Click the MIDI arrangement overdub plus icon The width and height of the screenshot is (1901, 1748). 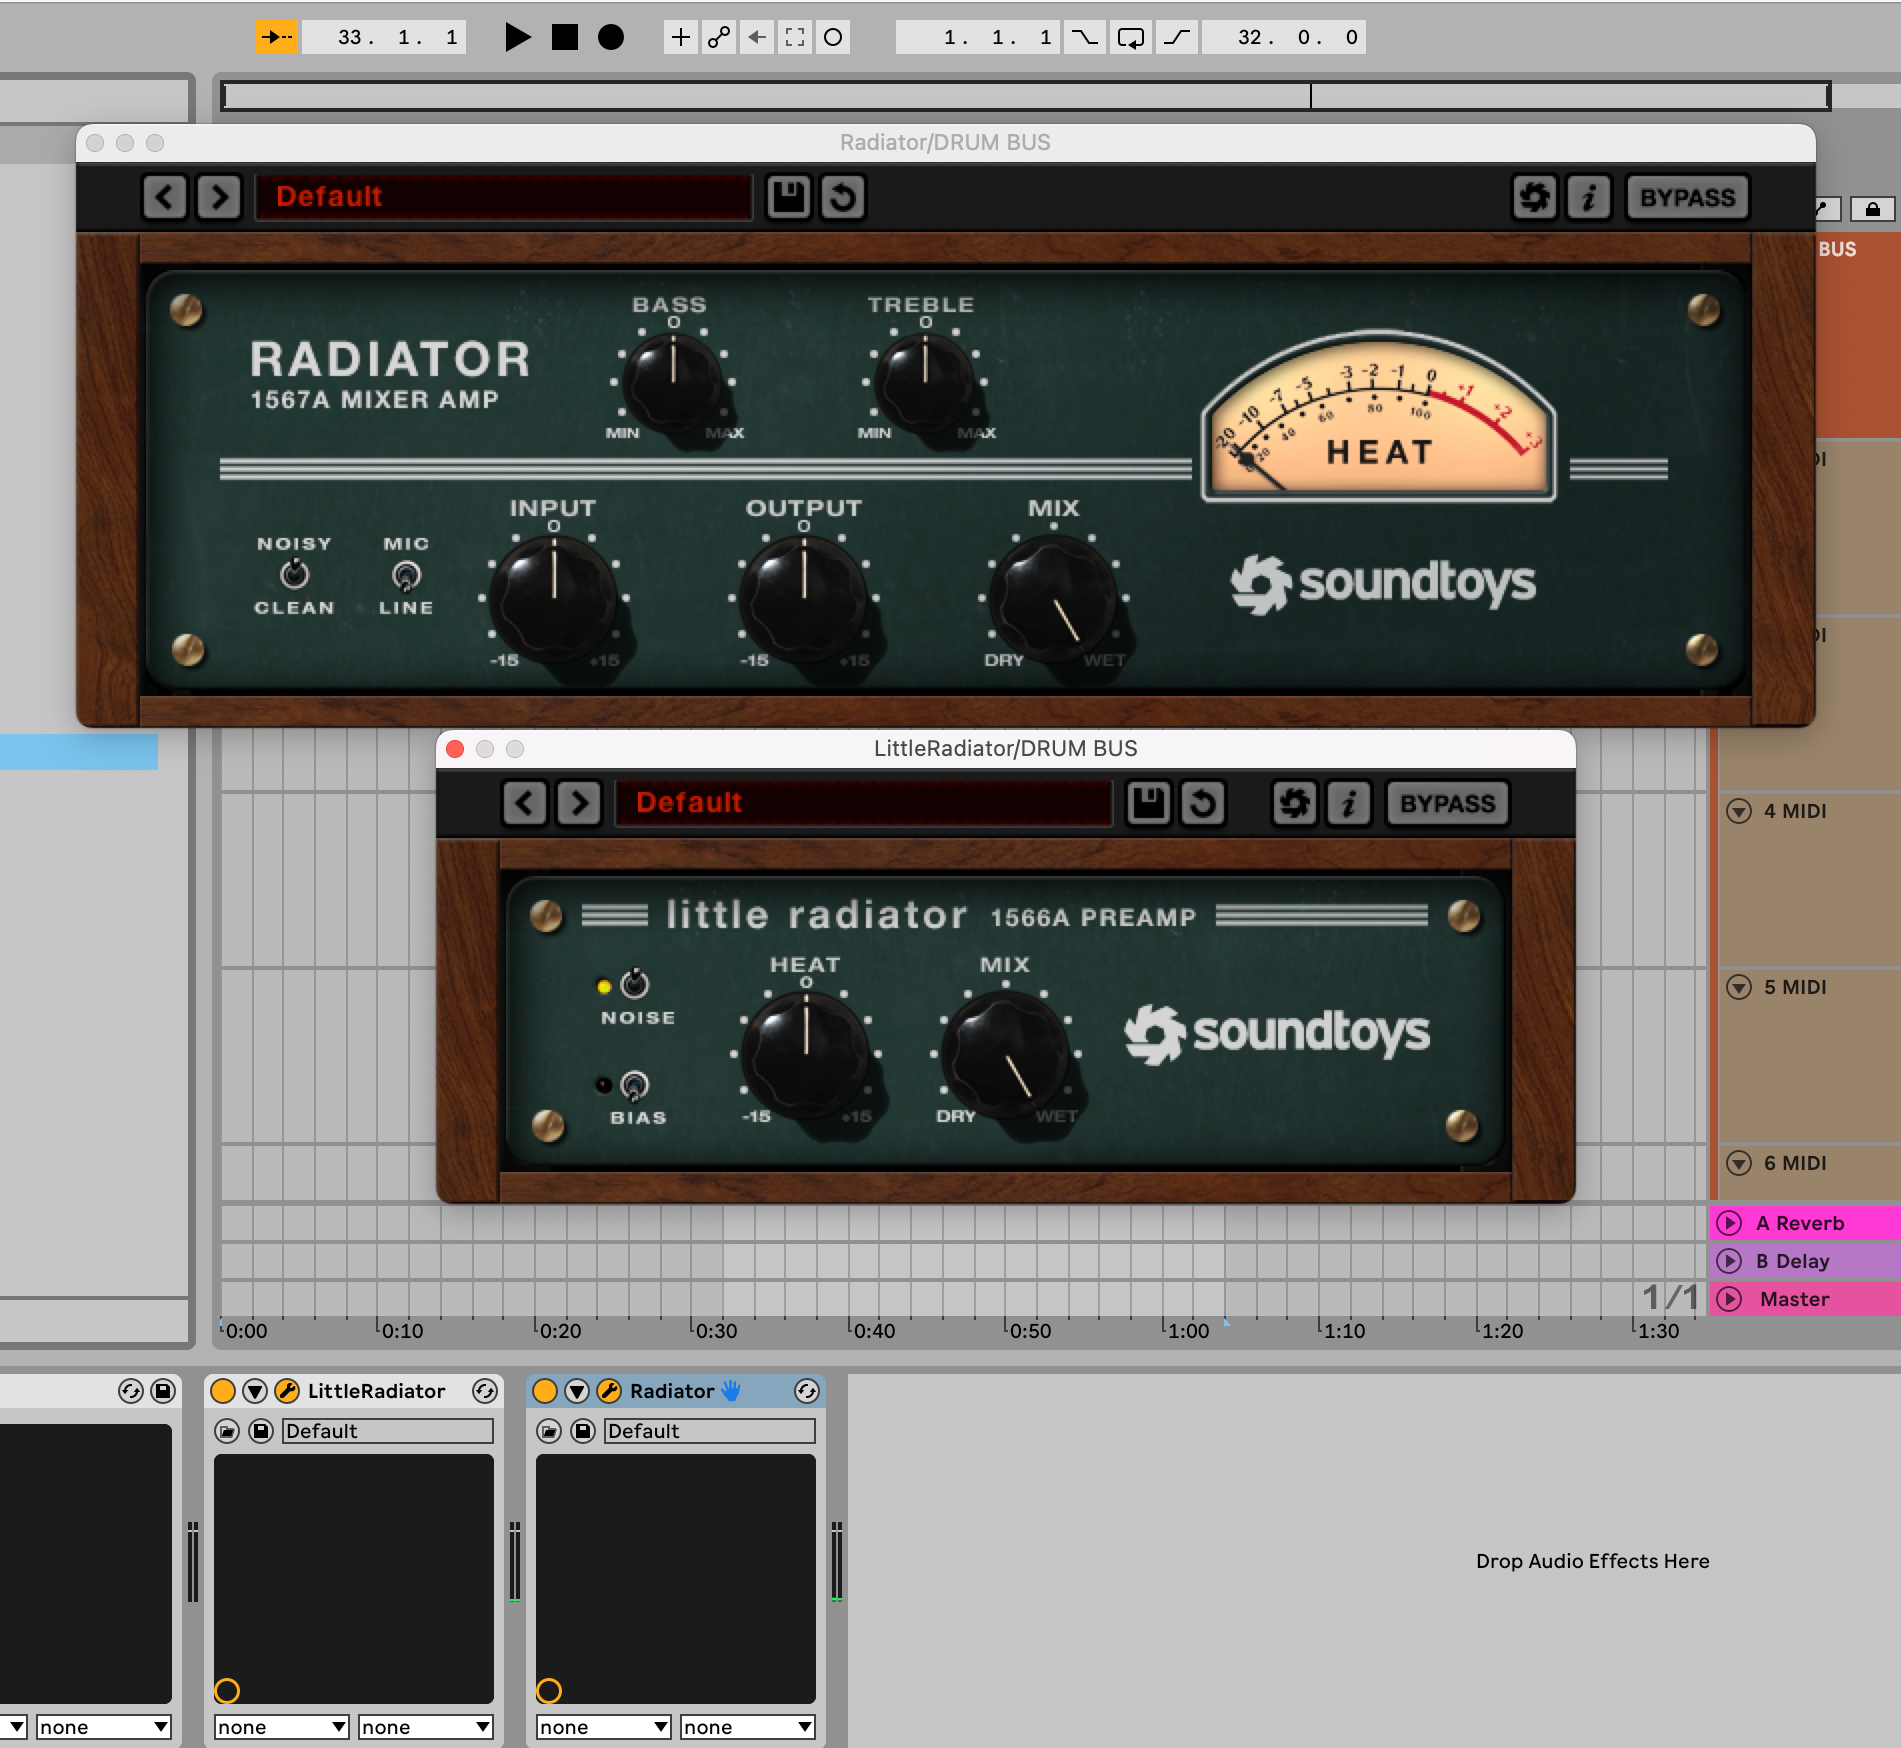[681, 37]
